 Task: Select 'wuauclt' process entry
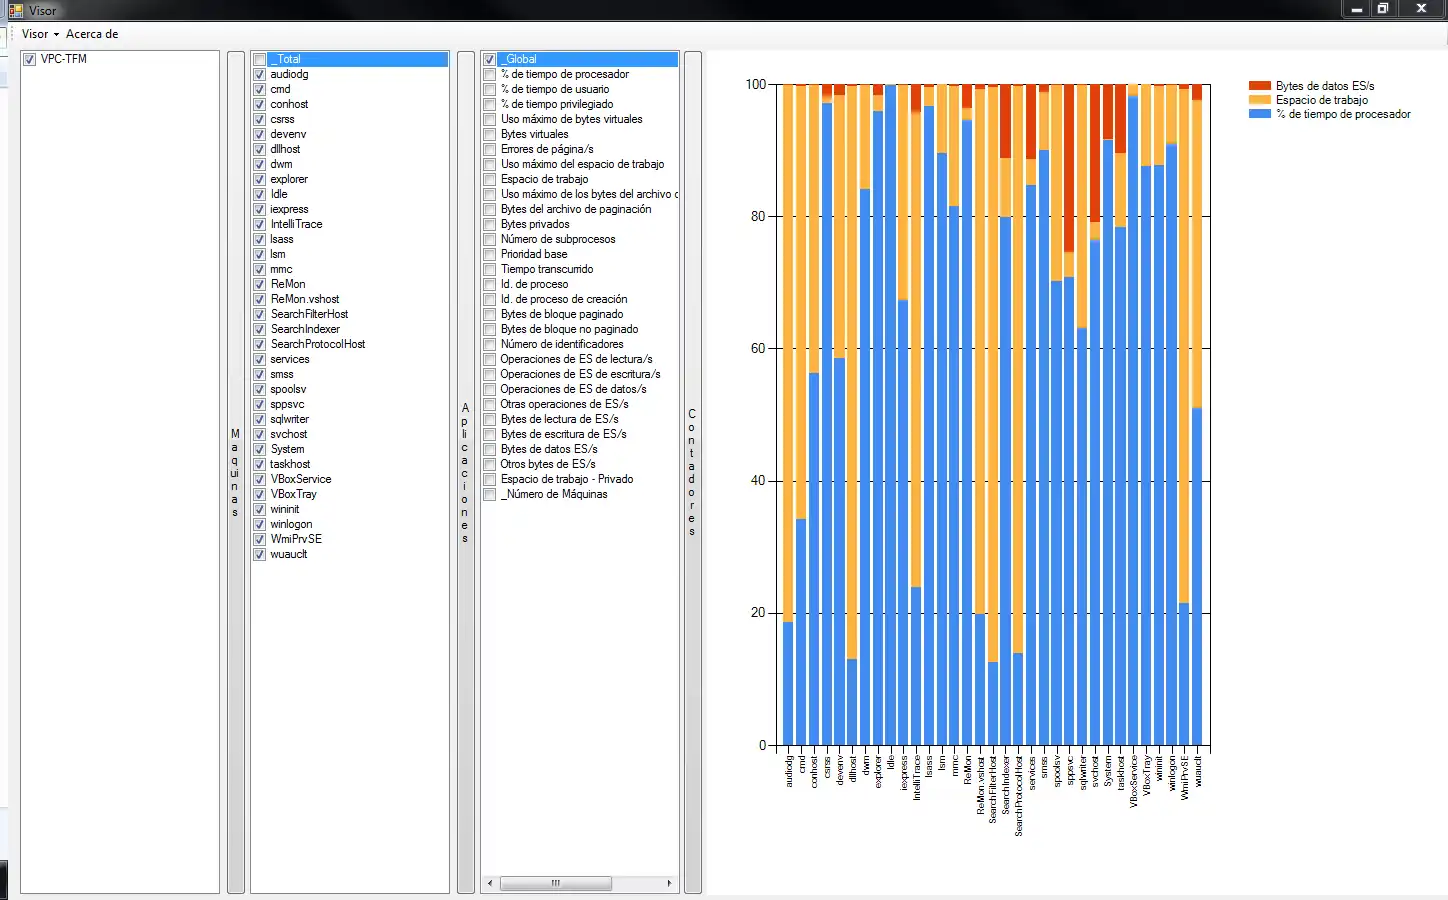tap(289, 554)
